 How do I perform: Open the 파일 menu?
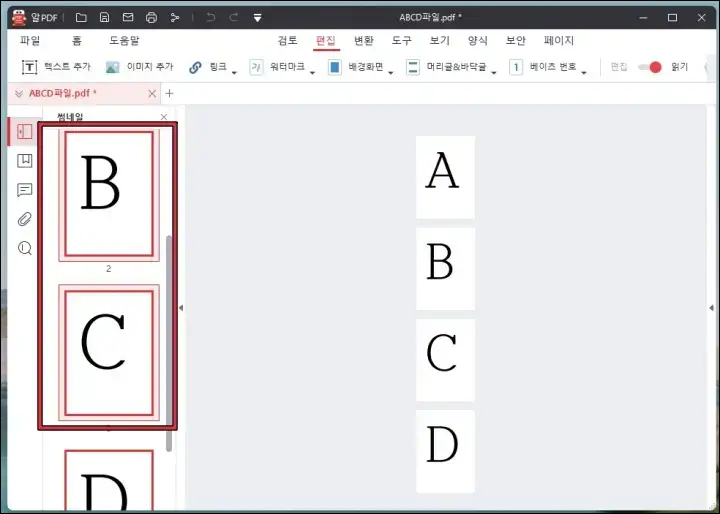point(30,40)
